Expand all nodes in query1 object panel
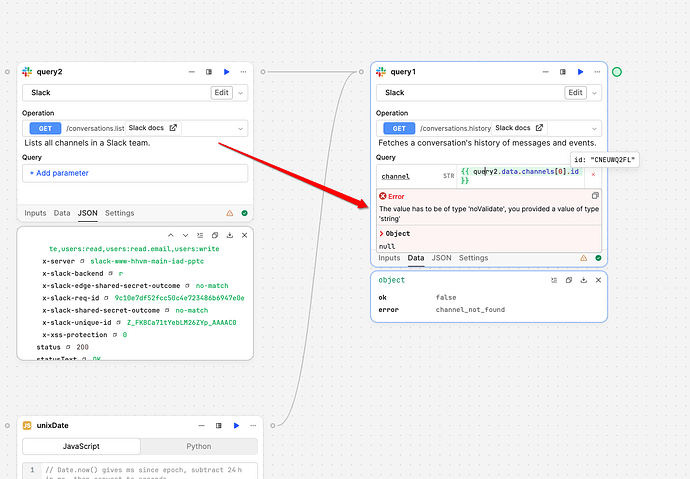The width and height of the screenshot is (690, 479). (x=554, y=280)
